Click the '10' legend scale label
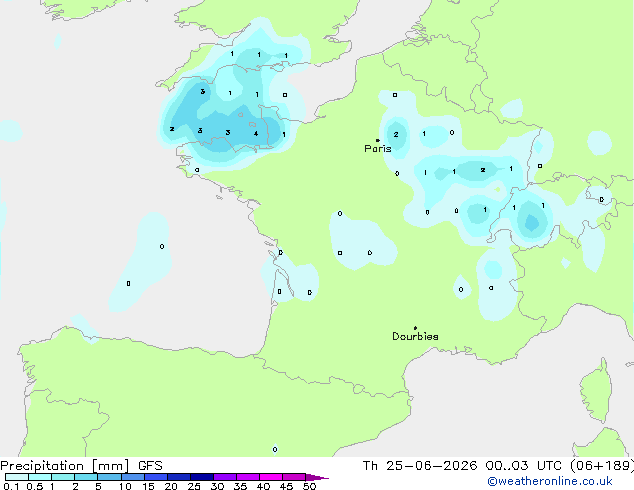This screenshot has width=634, height=490. [125, 486]
